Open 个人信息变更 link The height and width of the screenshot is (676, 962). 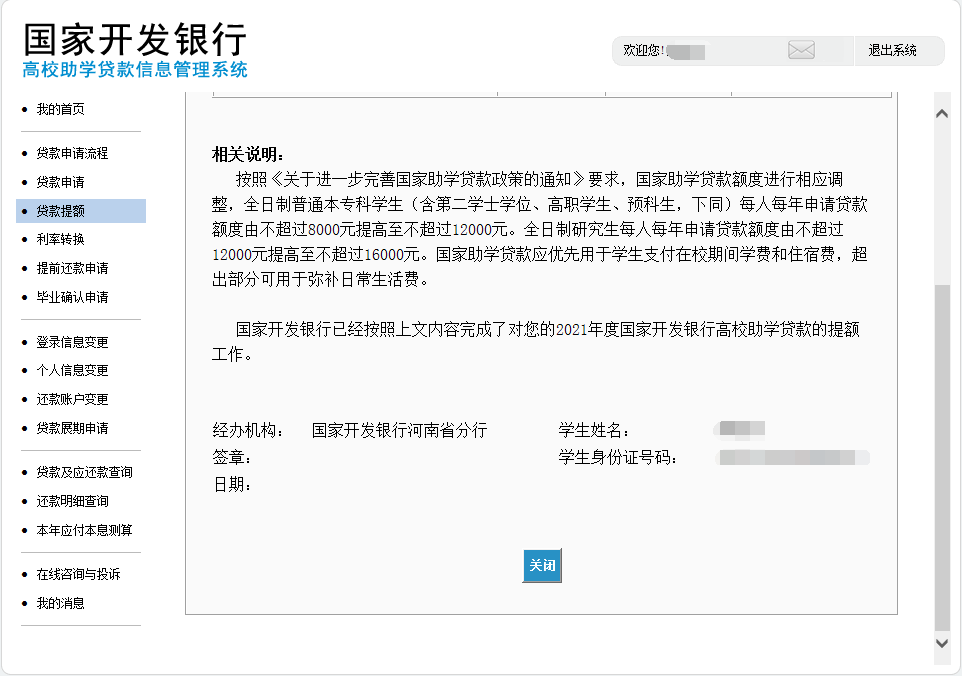(72, 371)
